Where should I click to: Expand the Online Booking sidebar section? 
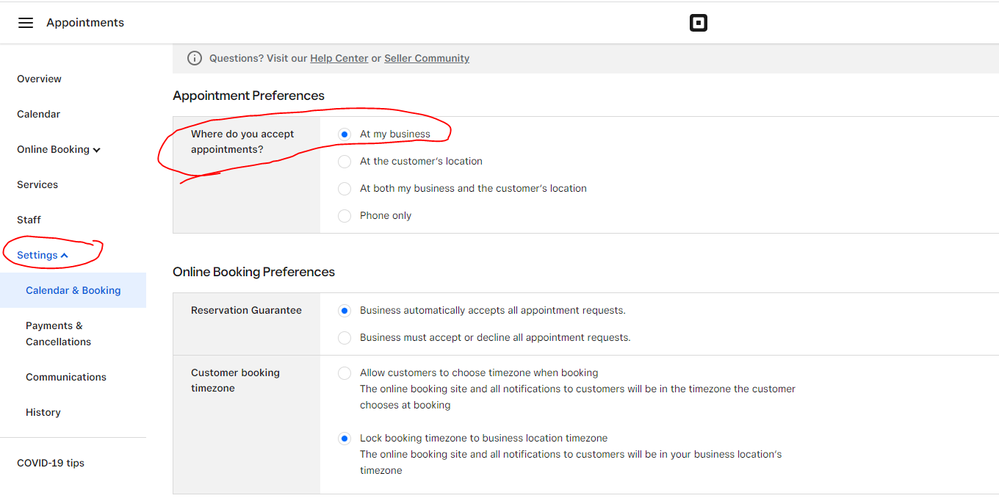(x=58, y=150)
